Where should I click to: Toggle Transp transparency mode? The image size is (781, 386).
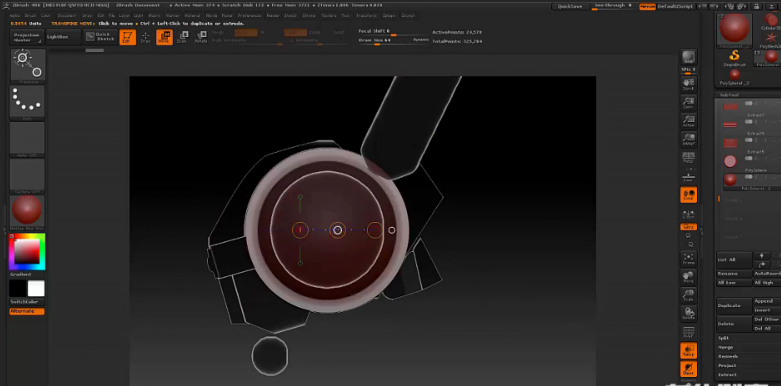click(x=688, y=351)
